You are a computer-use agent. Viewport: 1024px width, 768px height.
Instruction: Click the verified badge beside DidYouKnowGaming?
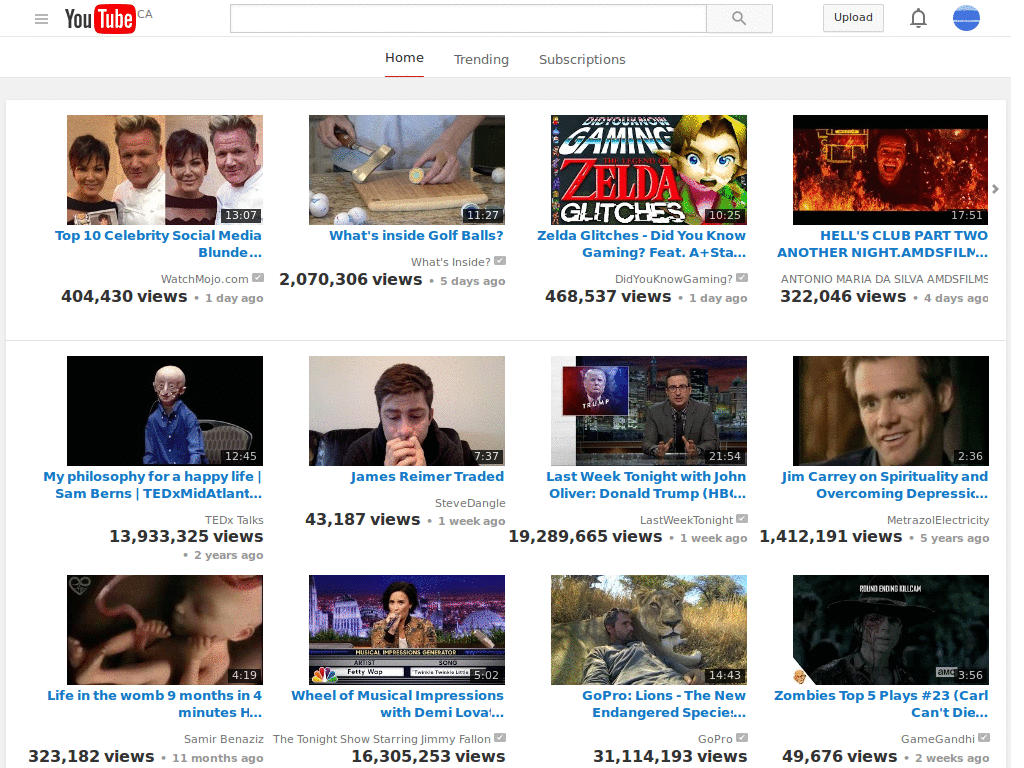click(x=742, y=278)
